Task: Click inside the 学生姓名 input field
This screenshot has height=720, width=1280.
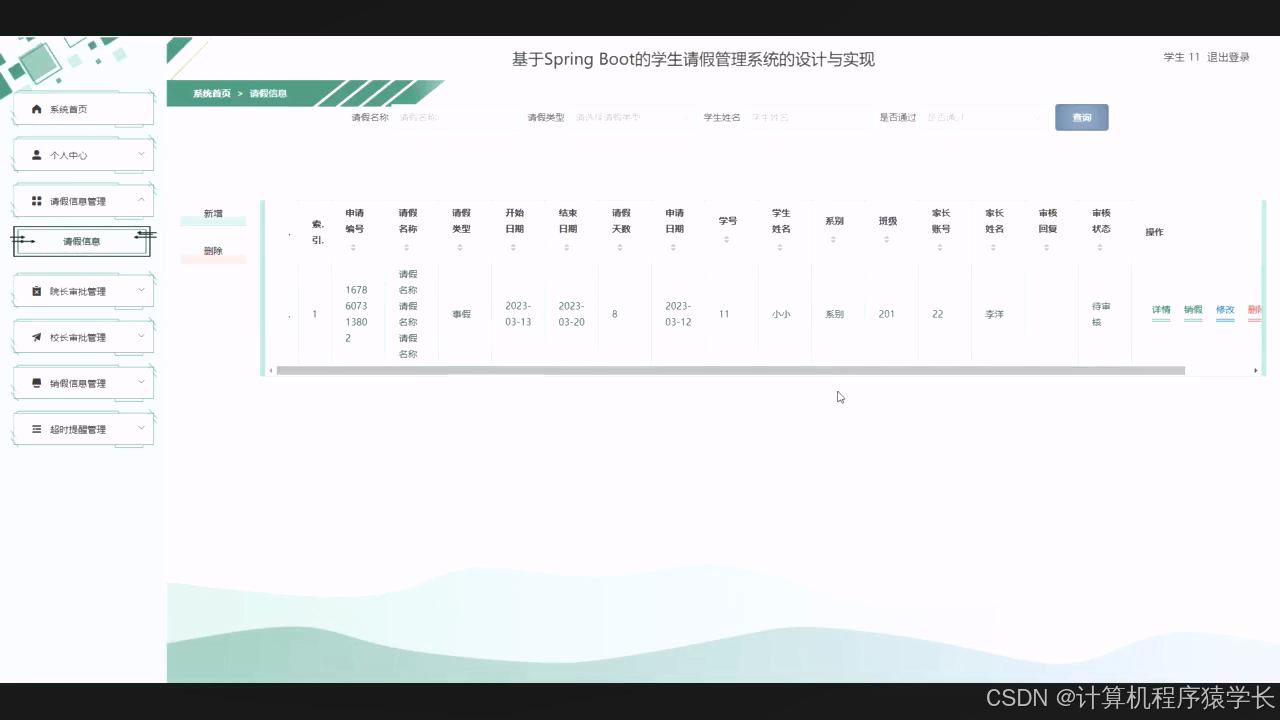Action: [807, 117]
